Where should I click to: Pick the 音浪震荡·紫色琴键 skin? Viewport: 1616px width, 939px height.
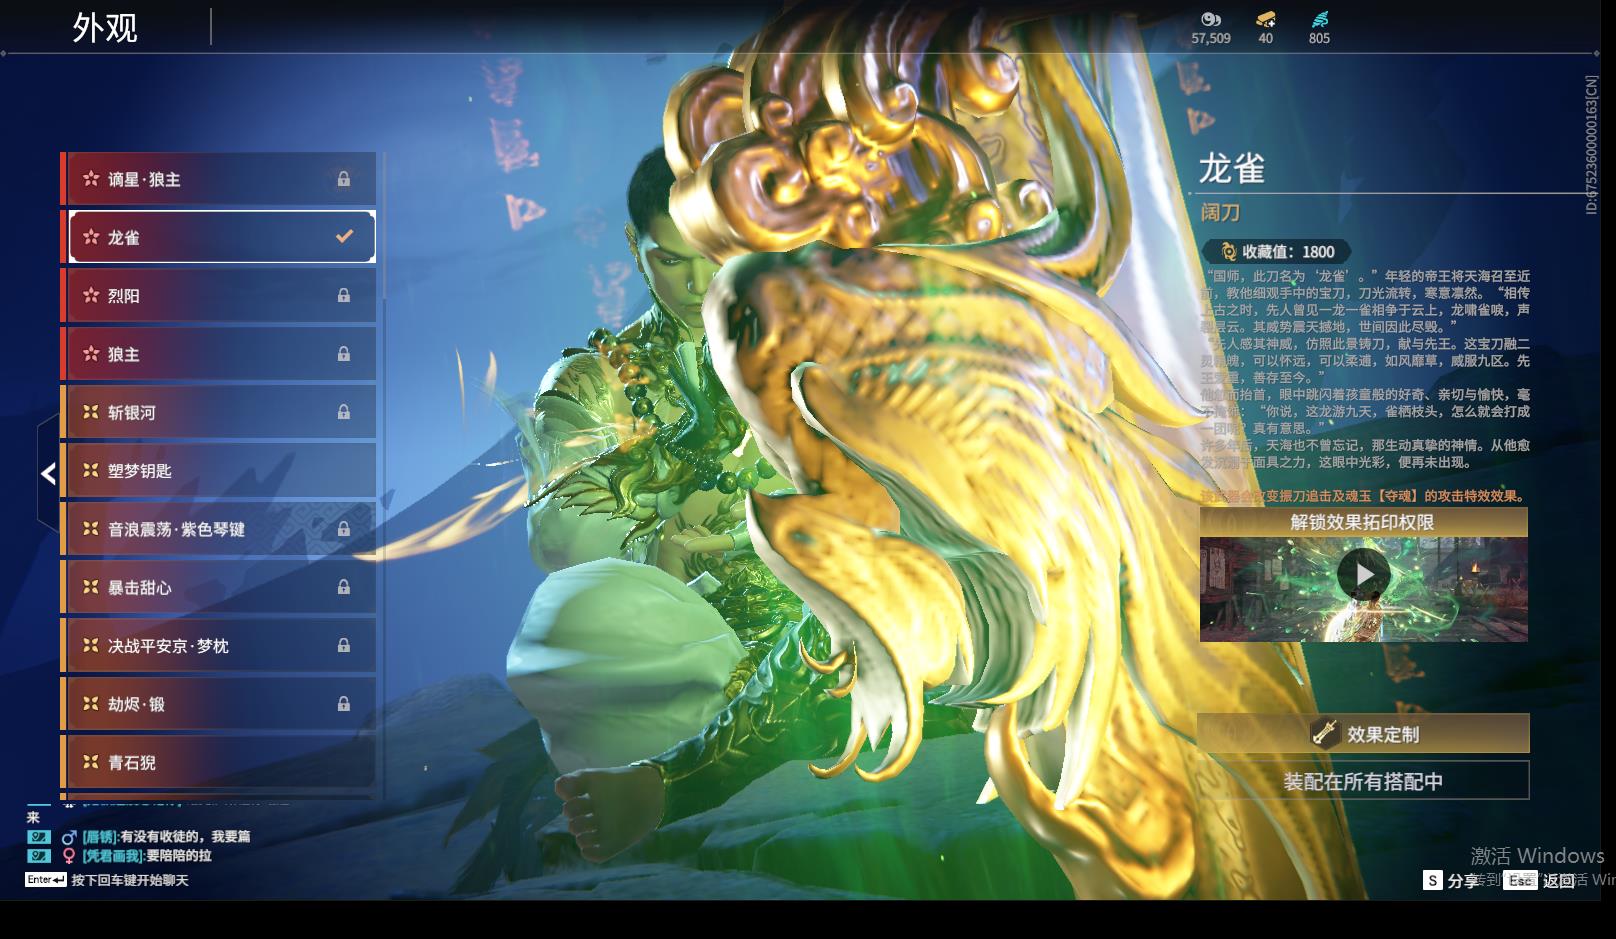[219, 529]
